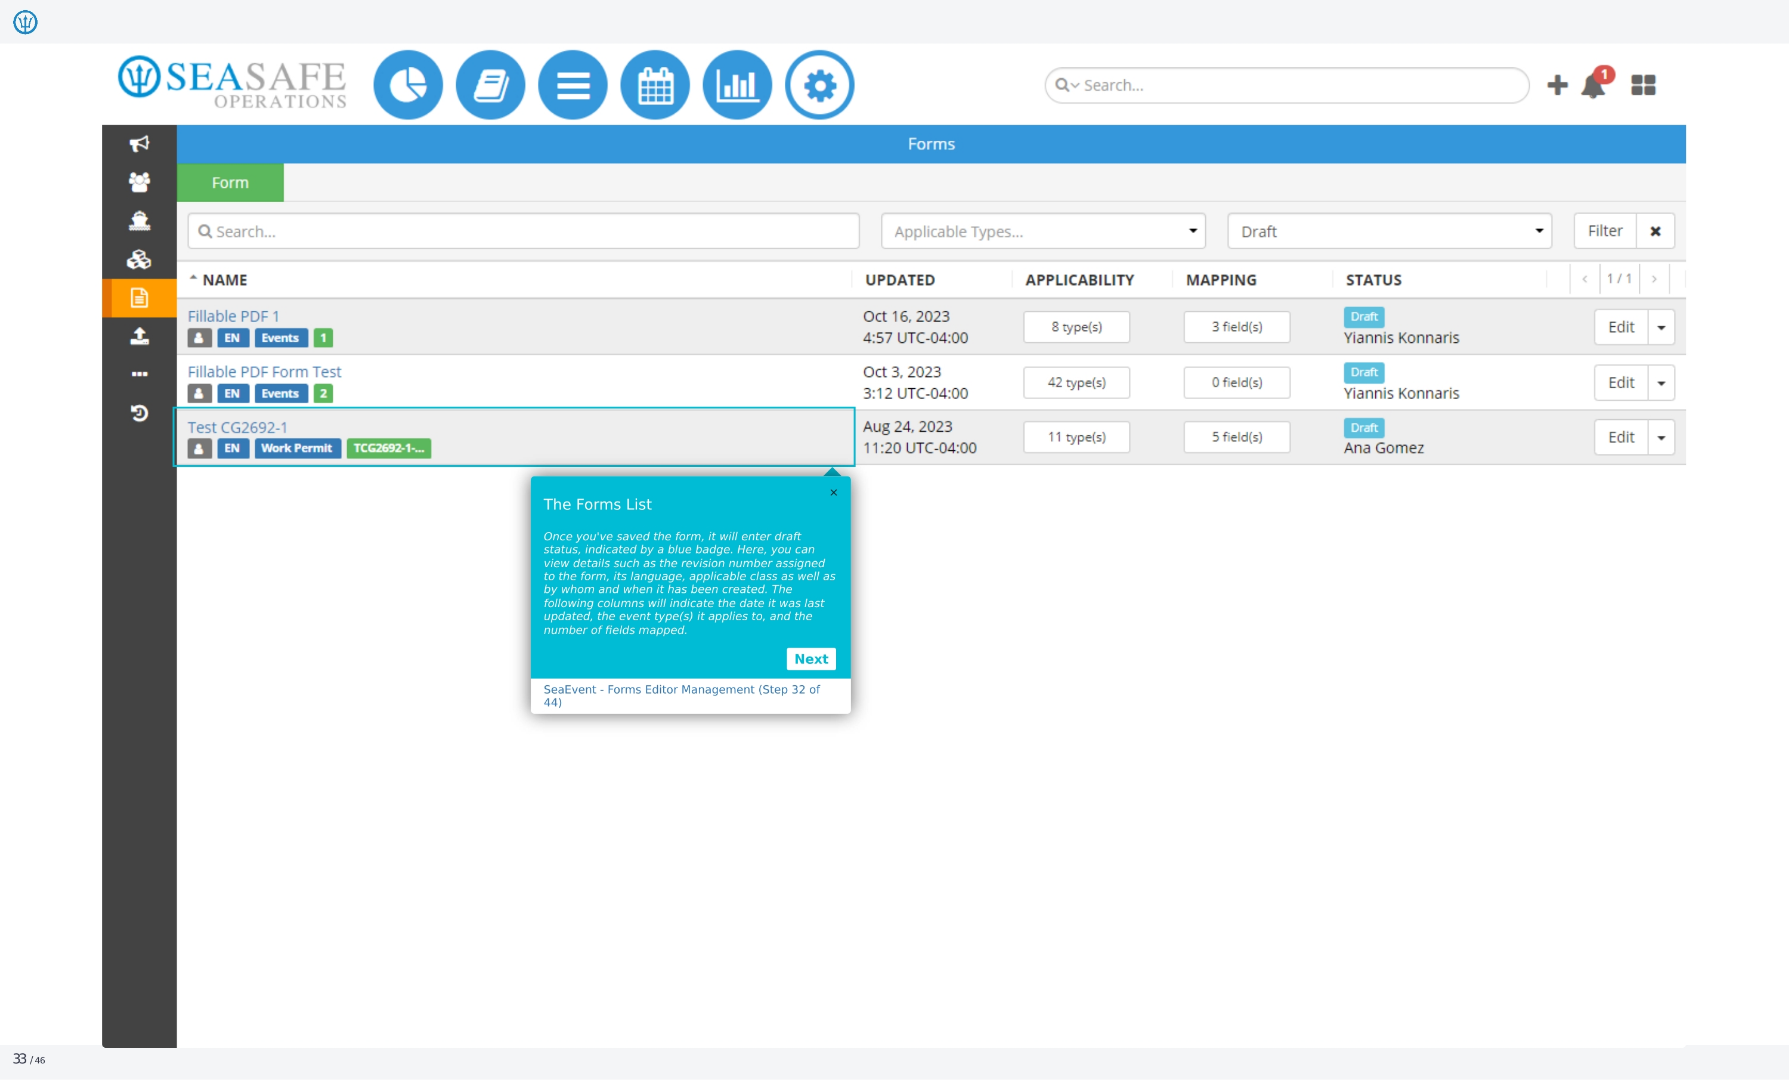Open the Applicable Types dropdown
Image resolution: width=1789 pixels, height=1080 pixels.
(1043, 231)
